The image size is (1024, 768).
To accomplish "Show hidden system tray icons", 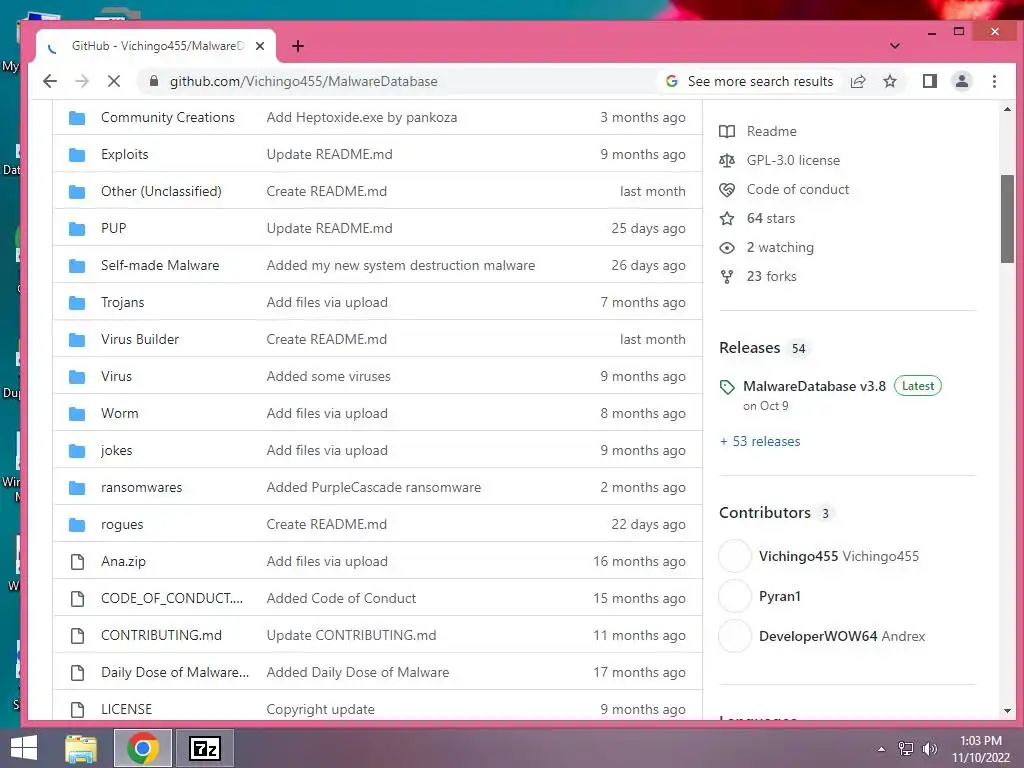I will point(881,749).
